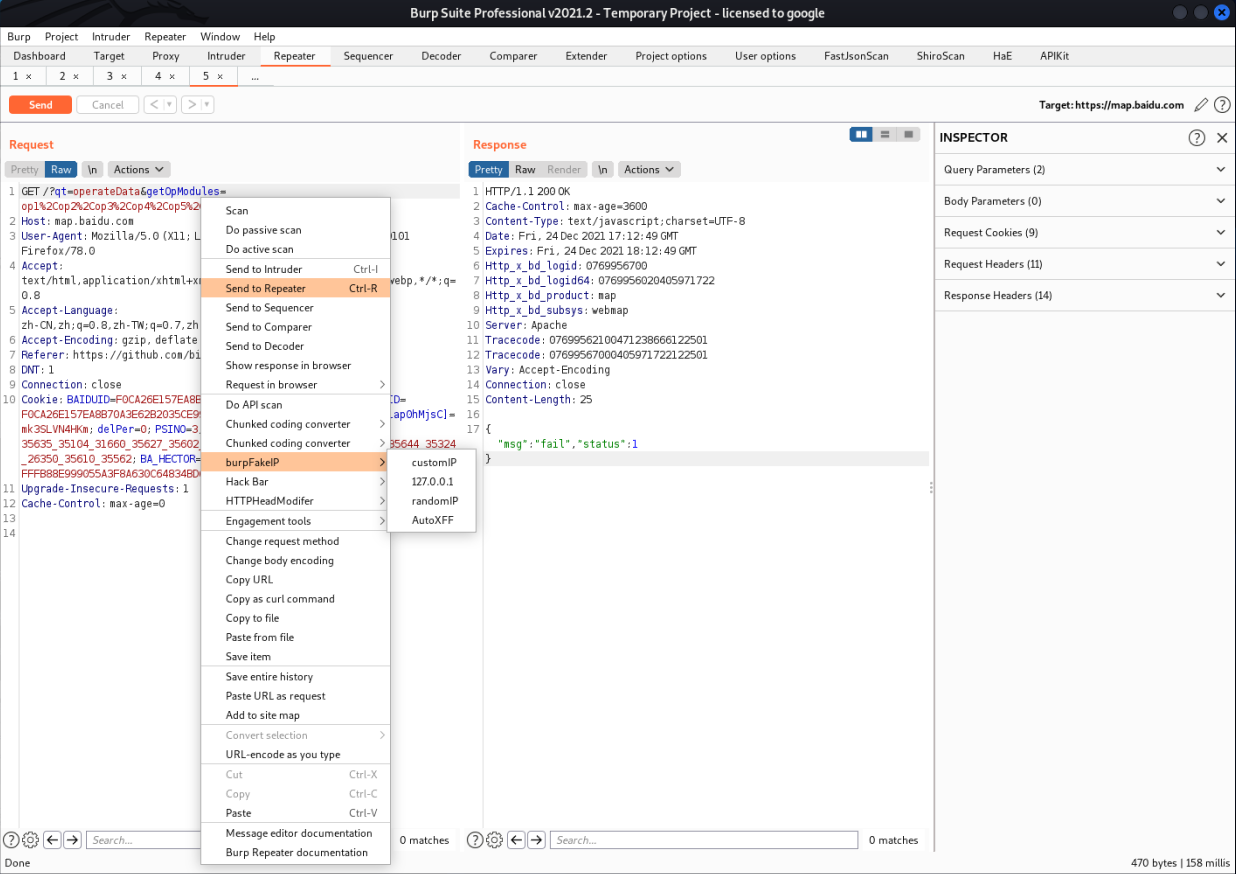The height and width of the screenshot is (874, 1236).
Task: Expand Response Headers (14) section
Action: pyautogui.click(x=1085, y=296)
